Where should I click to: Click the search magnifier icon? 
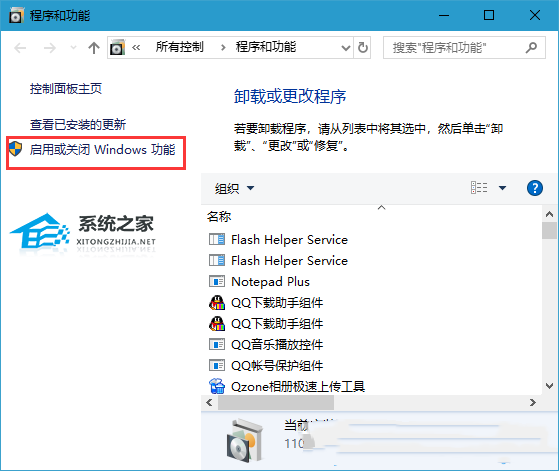coord(531,47)
